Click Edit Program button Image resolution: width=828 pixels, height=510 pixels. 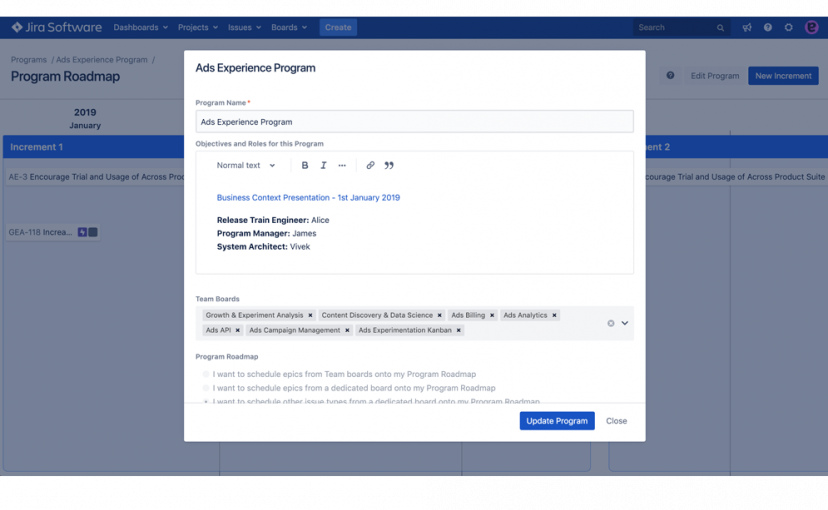[x=714, y=75]
